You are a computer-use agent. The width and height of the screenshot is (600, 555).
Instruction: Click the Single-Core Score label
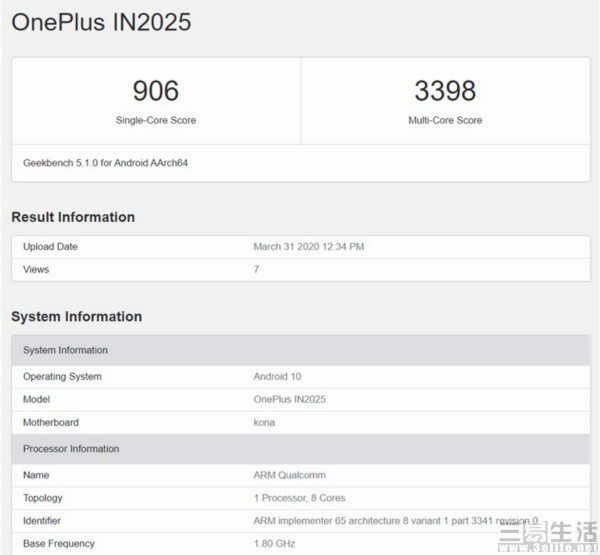(156, 120)
